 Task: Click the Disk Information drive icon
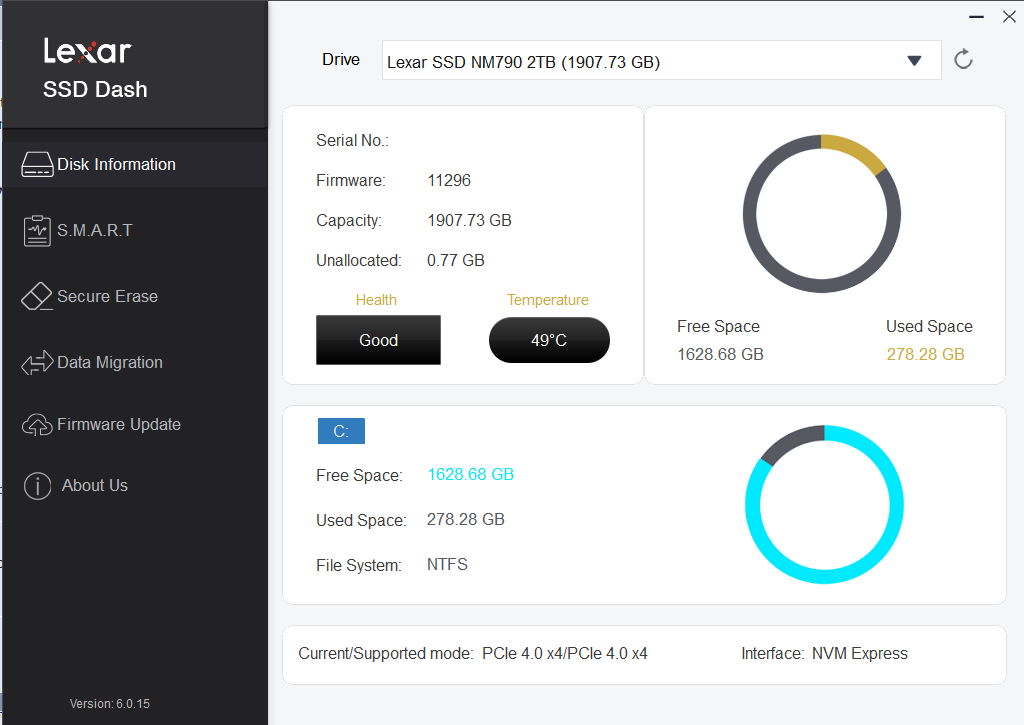37,165
